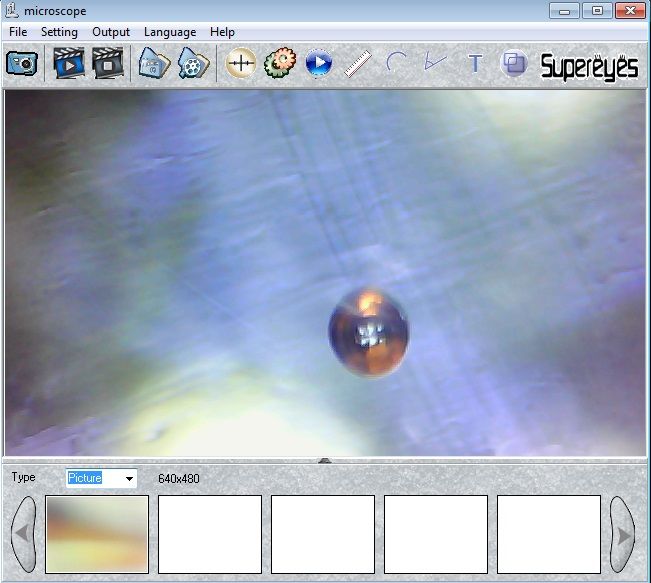Image resolution: width=651 pixels, height=583 pixels.
Task: Select the arc measurement tool
Action: [396, 62]
